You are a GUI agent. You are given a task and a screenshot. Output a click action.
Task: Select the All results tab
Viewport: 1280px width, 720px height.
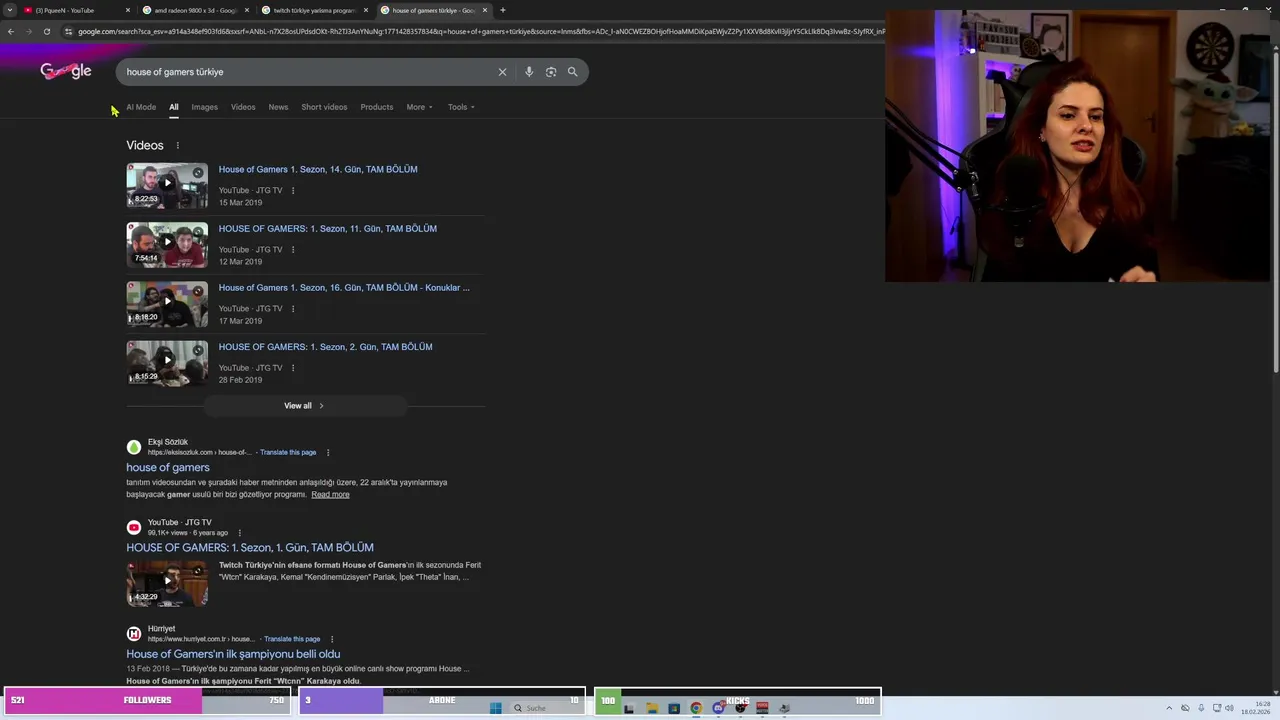coord(174,107)
